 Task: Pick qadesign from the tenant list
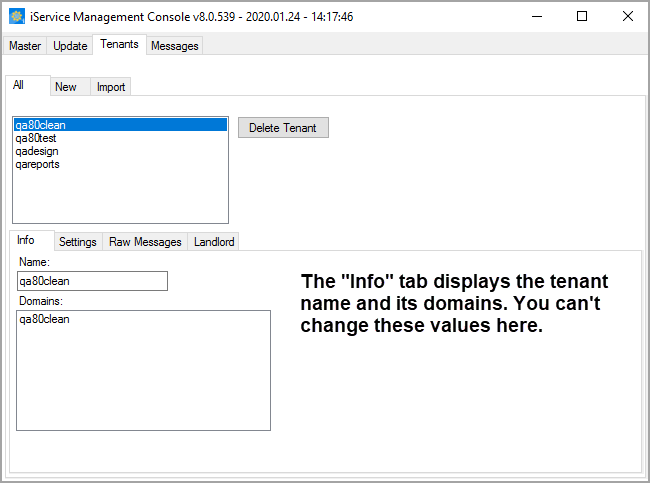(x=37, y=151)
